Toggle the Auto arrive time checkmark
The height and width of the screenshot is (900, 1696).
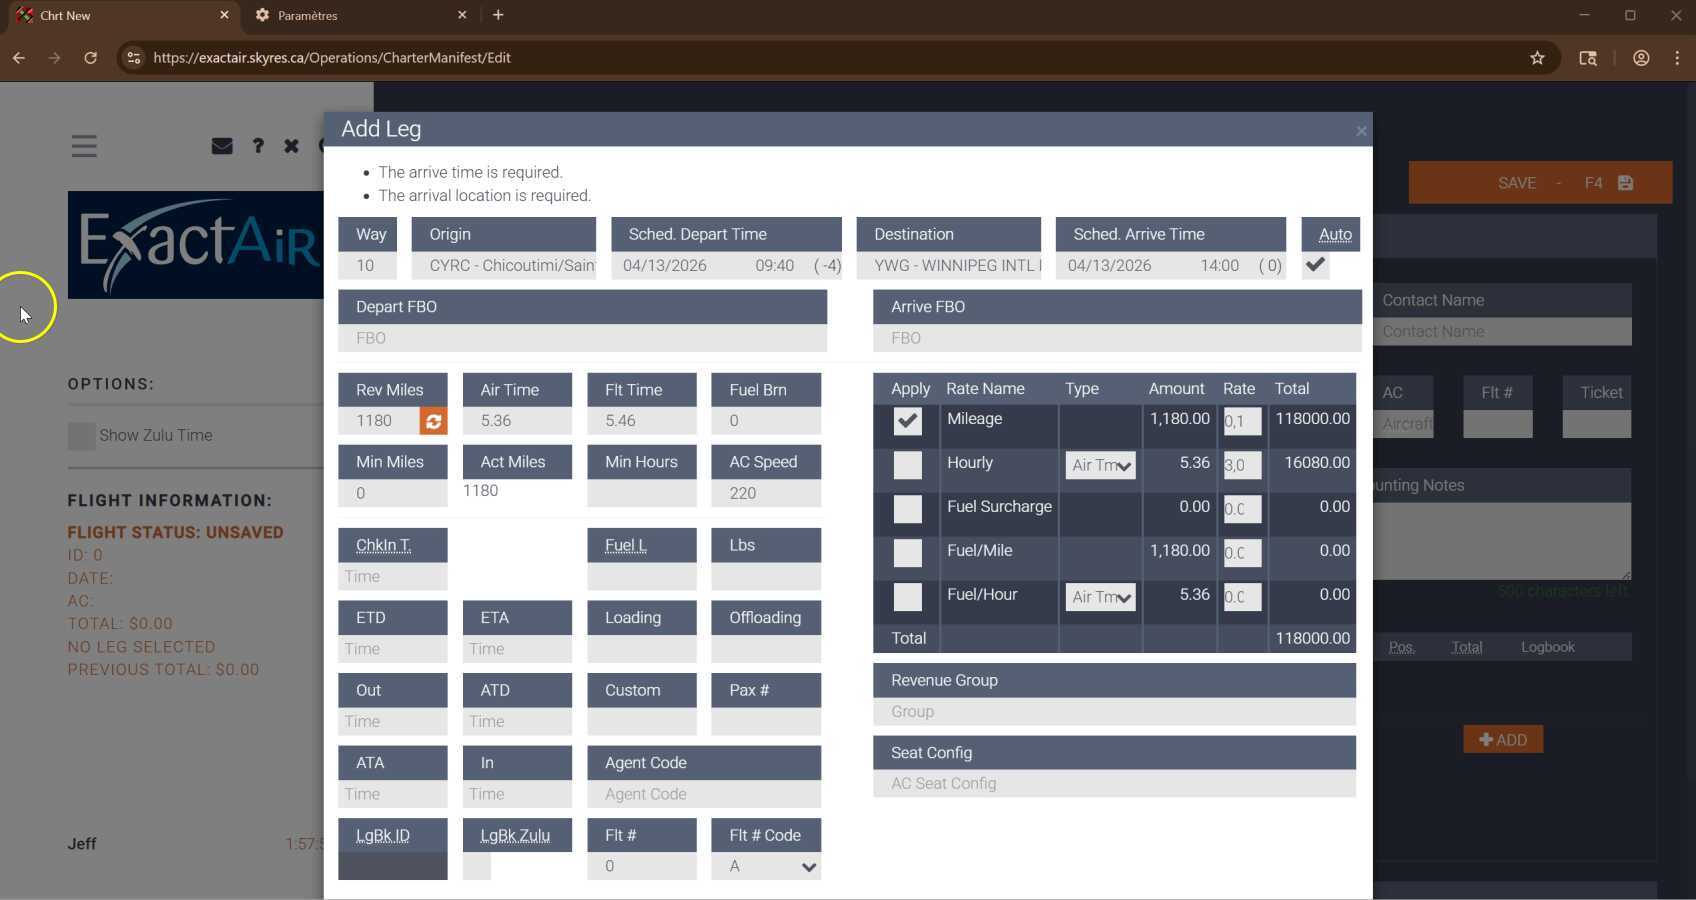click(x=1315, y=265)
